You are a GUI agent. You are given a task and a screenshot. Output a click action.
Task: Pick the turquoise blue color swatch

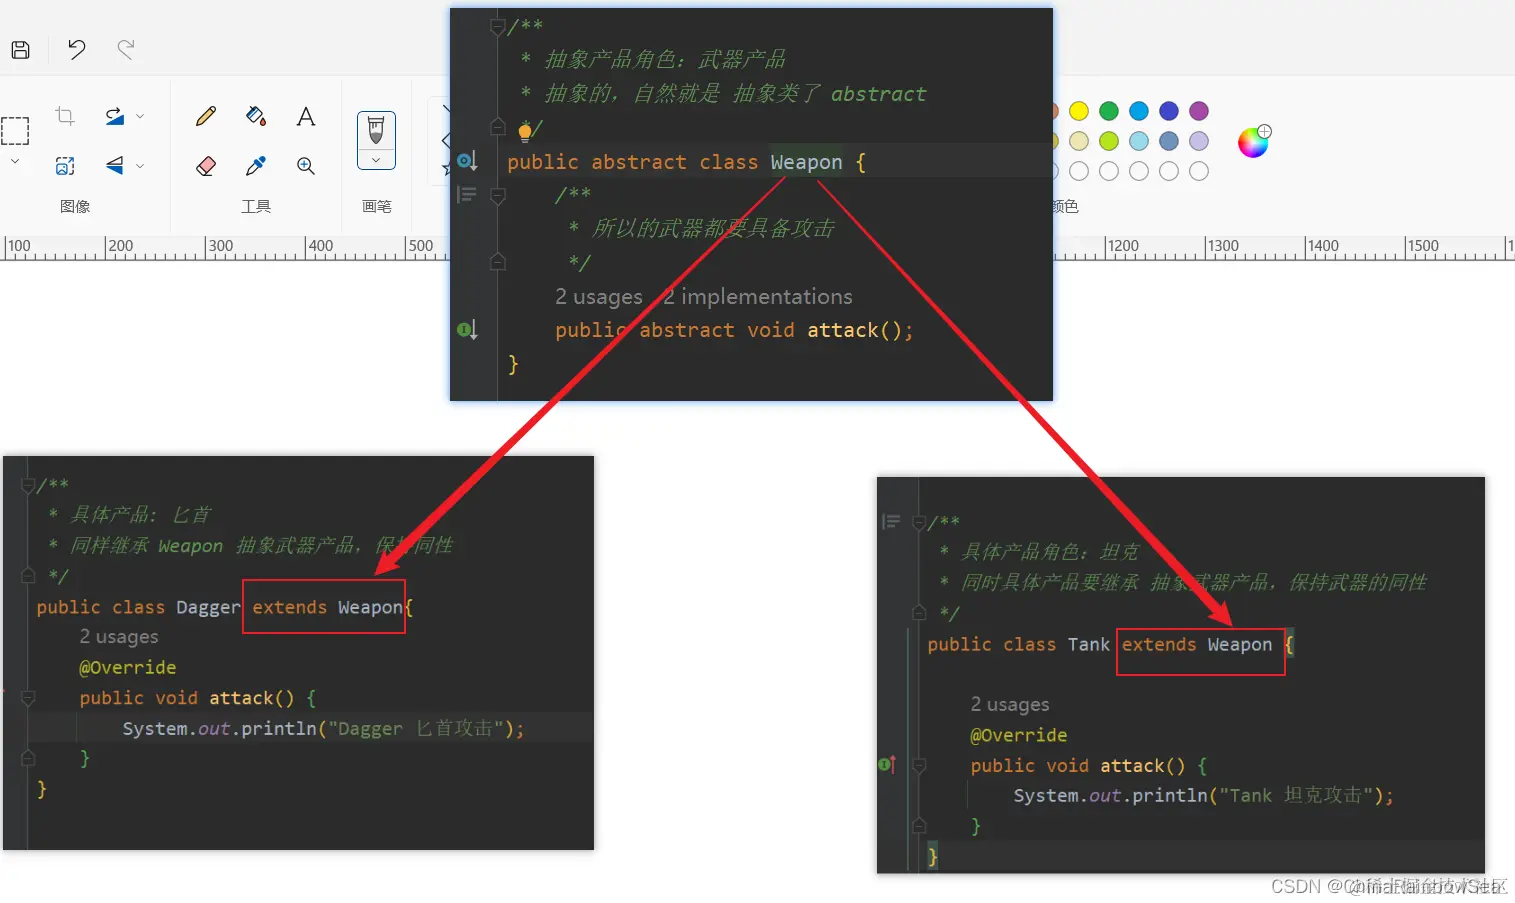point(1139,111)
